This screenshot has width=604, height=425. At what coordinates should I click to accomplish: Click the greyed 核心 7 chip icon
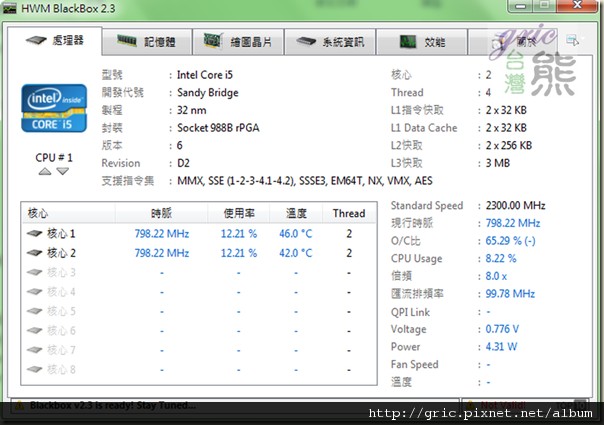coord(34,350)
